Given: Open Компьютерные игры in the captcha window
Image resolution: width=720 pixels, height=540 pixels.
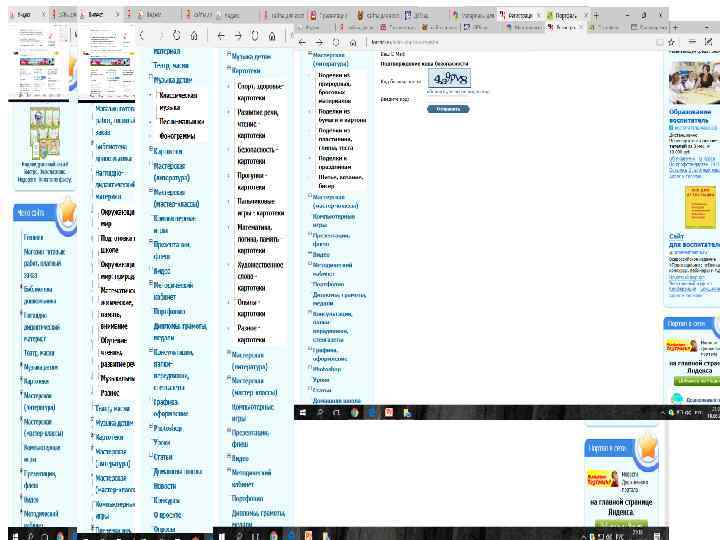Looking at the screenshot, I should pyautogui.click(x=334, y=220).
